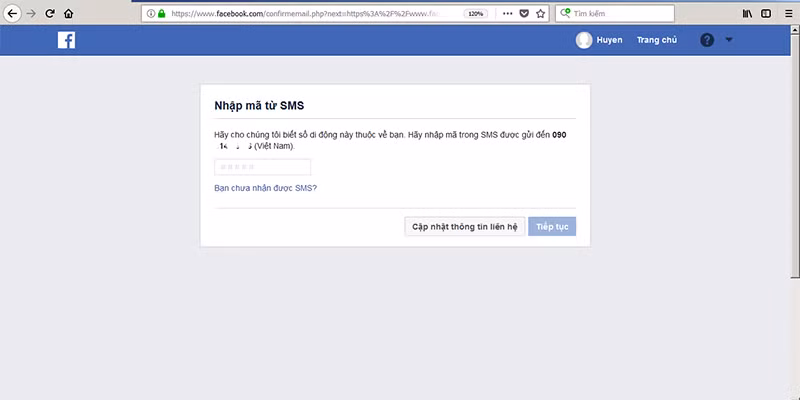Save the page to Pocket icon
Screen dimensions: 800x400
point(524,14)
